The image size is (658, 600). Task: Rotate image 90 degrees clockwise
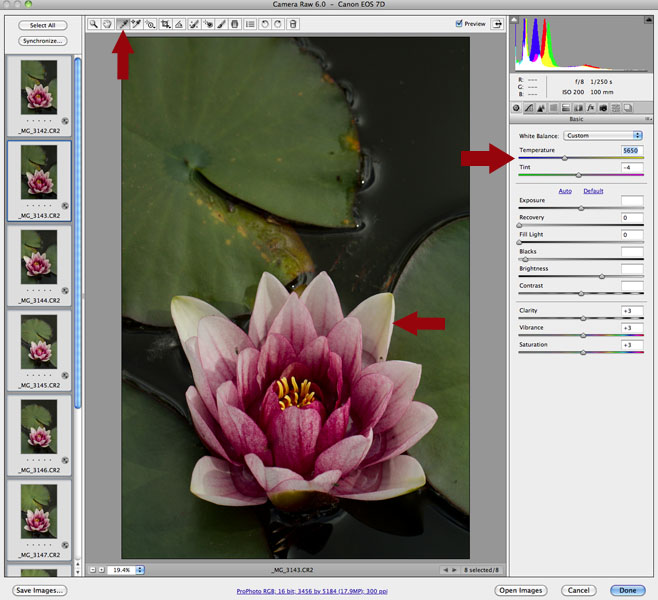278,24
